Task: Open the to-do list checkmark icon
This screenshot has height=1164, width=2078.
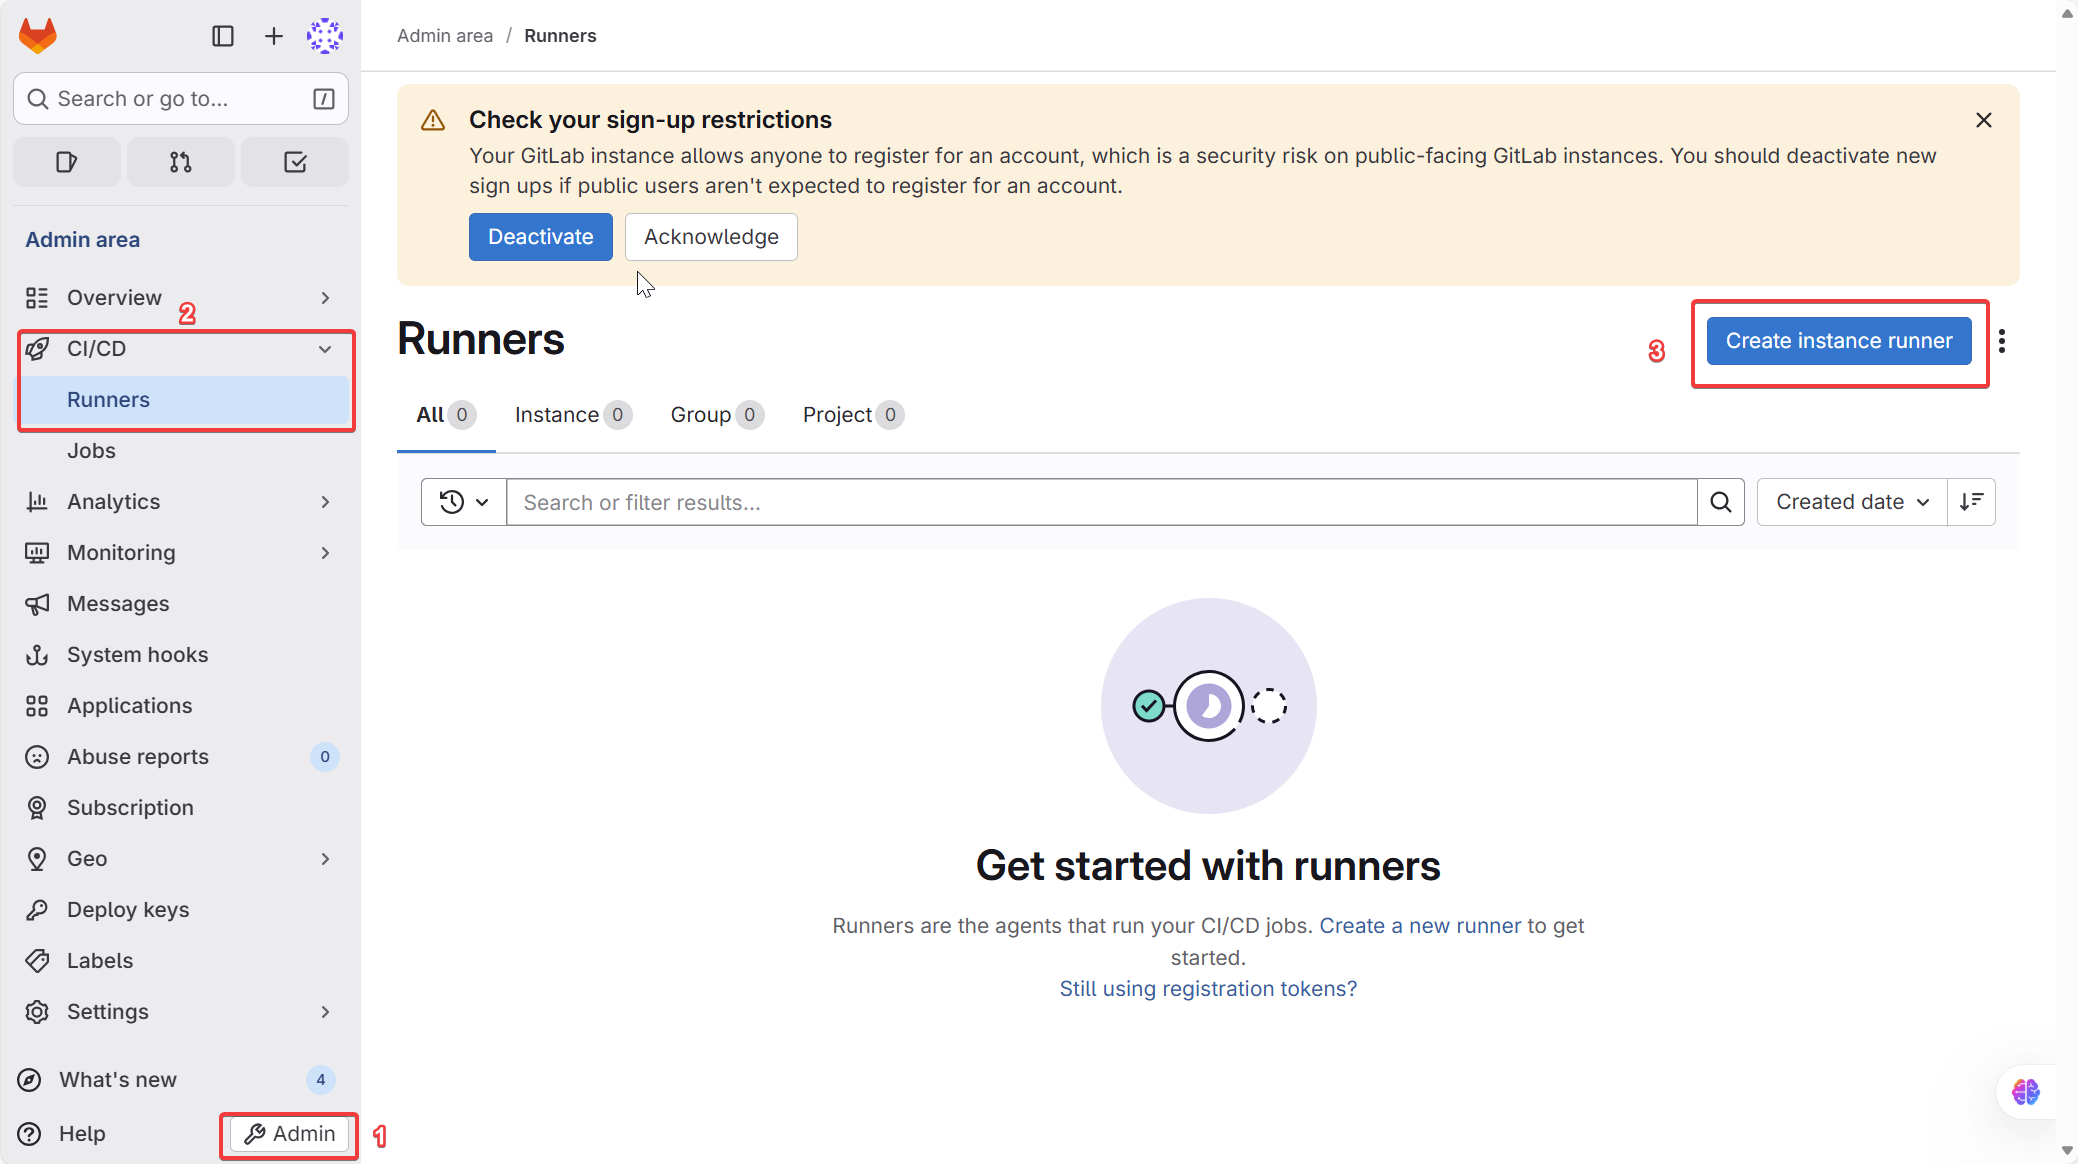Action: click(x=294, y=161)
